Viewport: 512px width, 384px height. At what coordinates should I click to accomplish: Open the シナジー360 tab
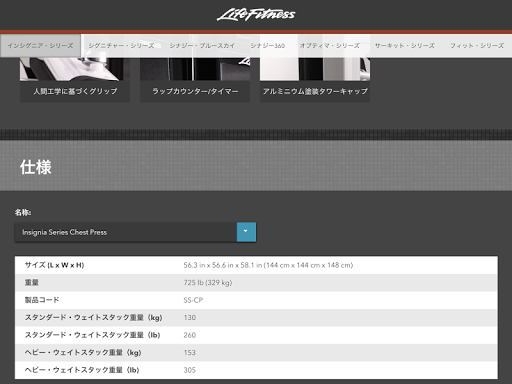click(268, 45)
